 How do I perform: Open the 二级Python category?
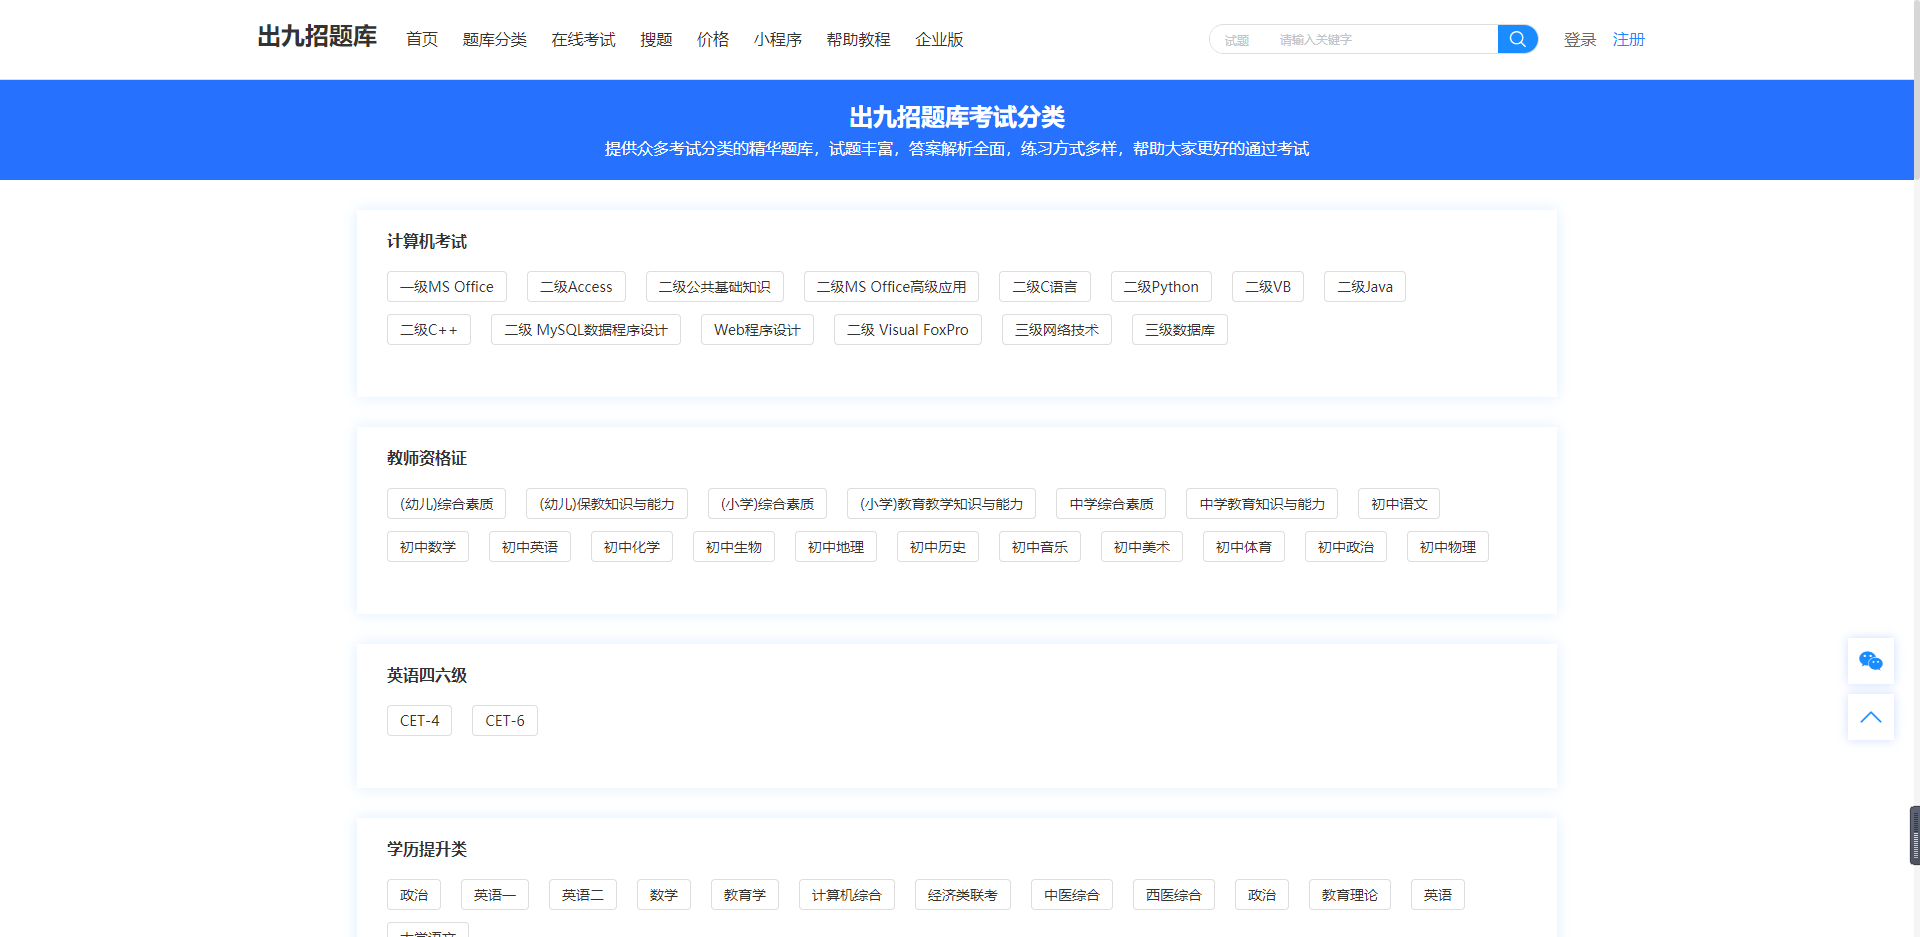(x=1162, y=287)
